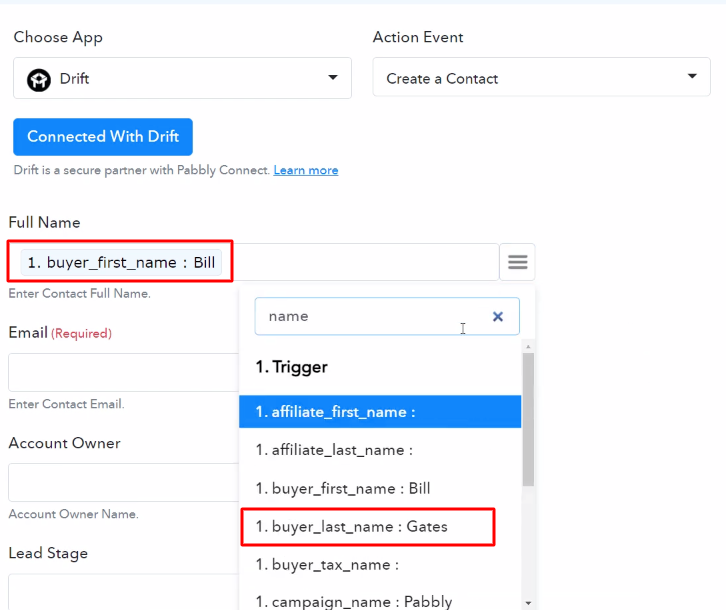Click the Lead Stage input field
Viewport: 726px width, 610px height.
[x=124, y=592]
